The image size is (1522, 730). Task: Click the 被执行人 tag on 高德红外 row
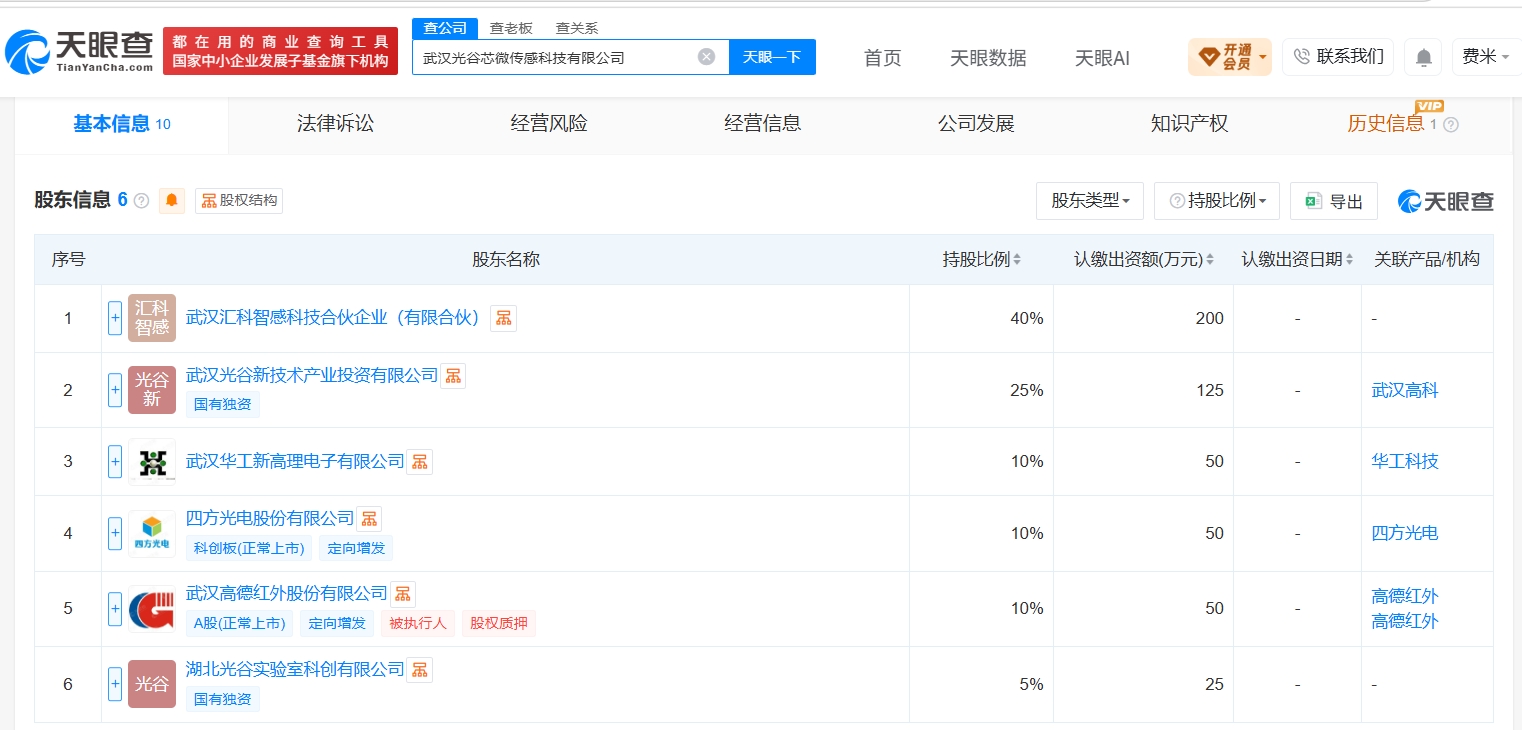(x=418, y=624)
